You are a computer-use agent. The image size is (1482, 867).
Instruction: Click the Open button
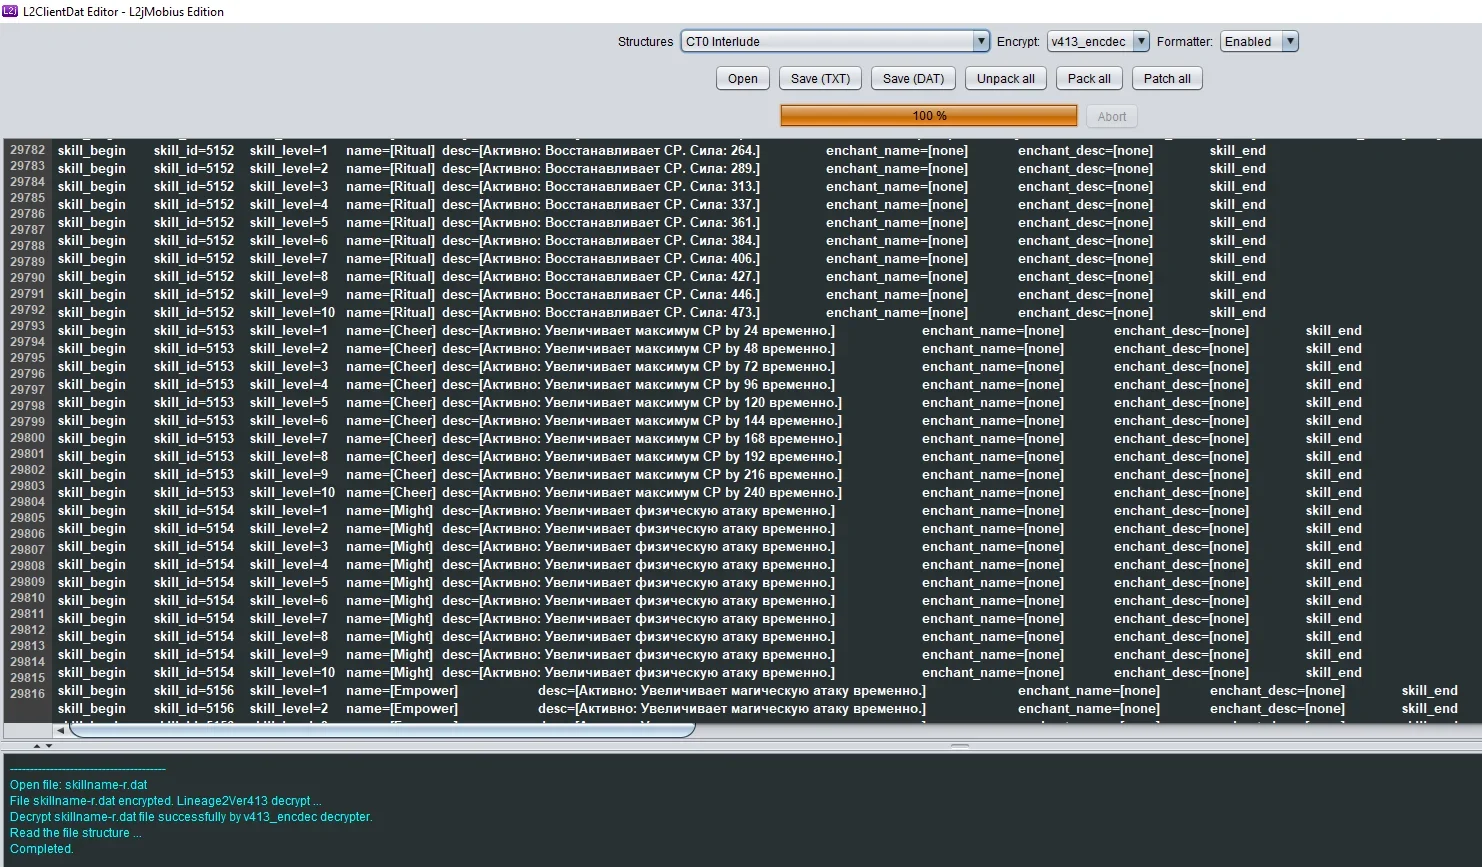point(743,79)
